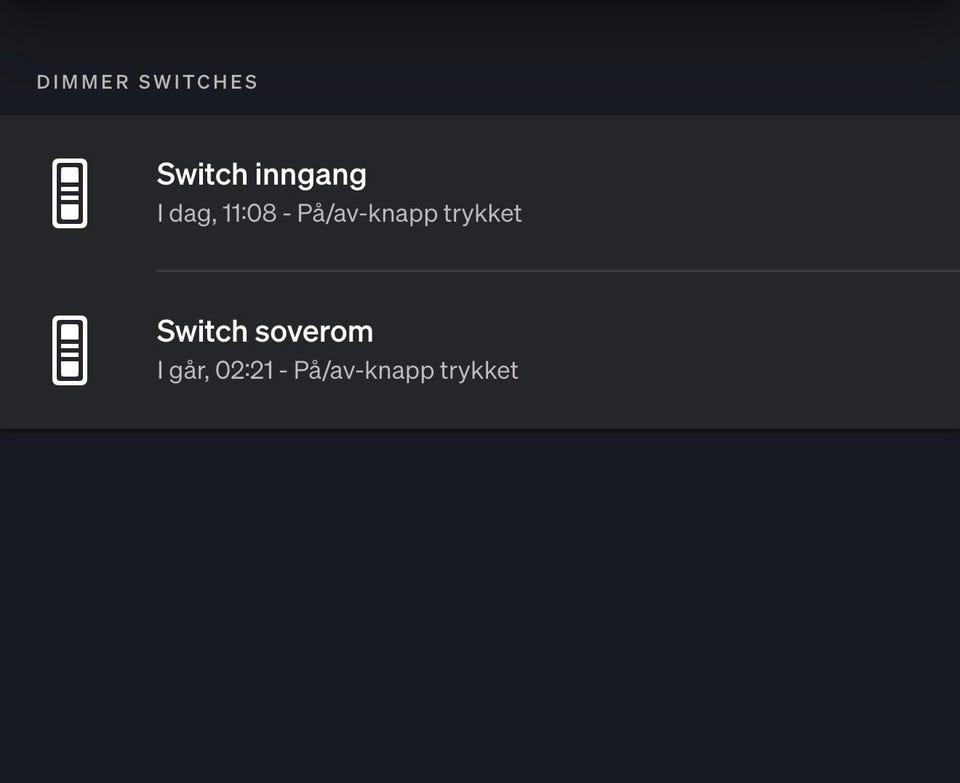
Task: Click the word "inngang" in the first title
Action: (x=311, y=176)
